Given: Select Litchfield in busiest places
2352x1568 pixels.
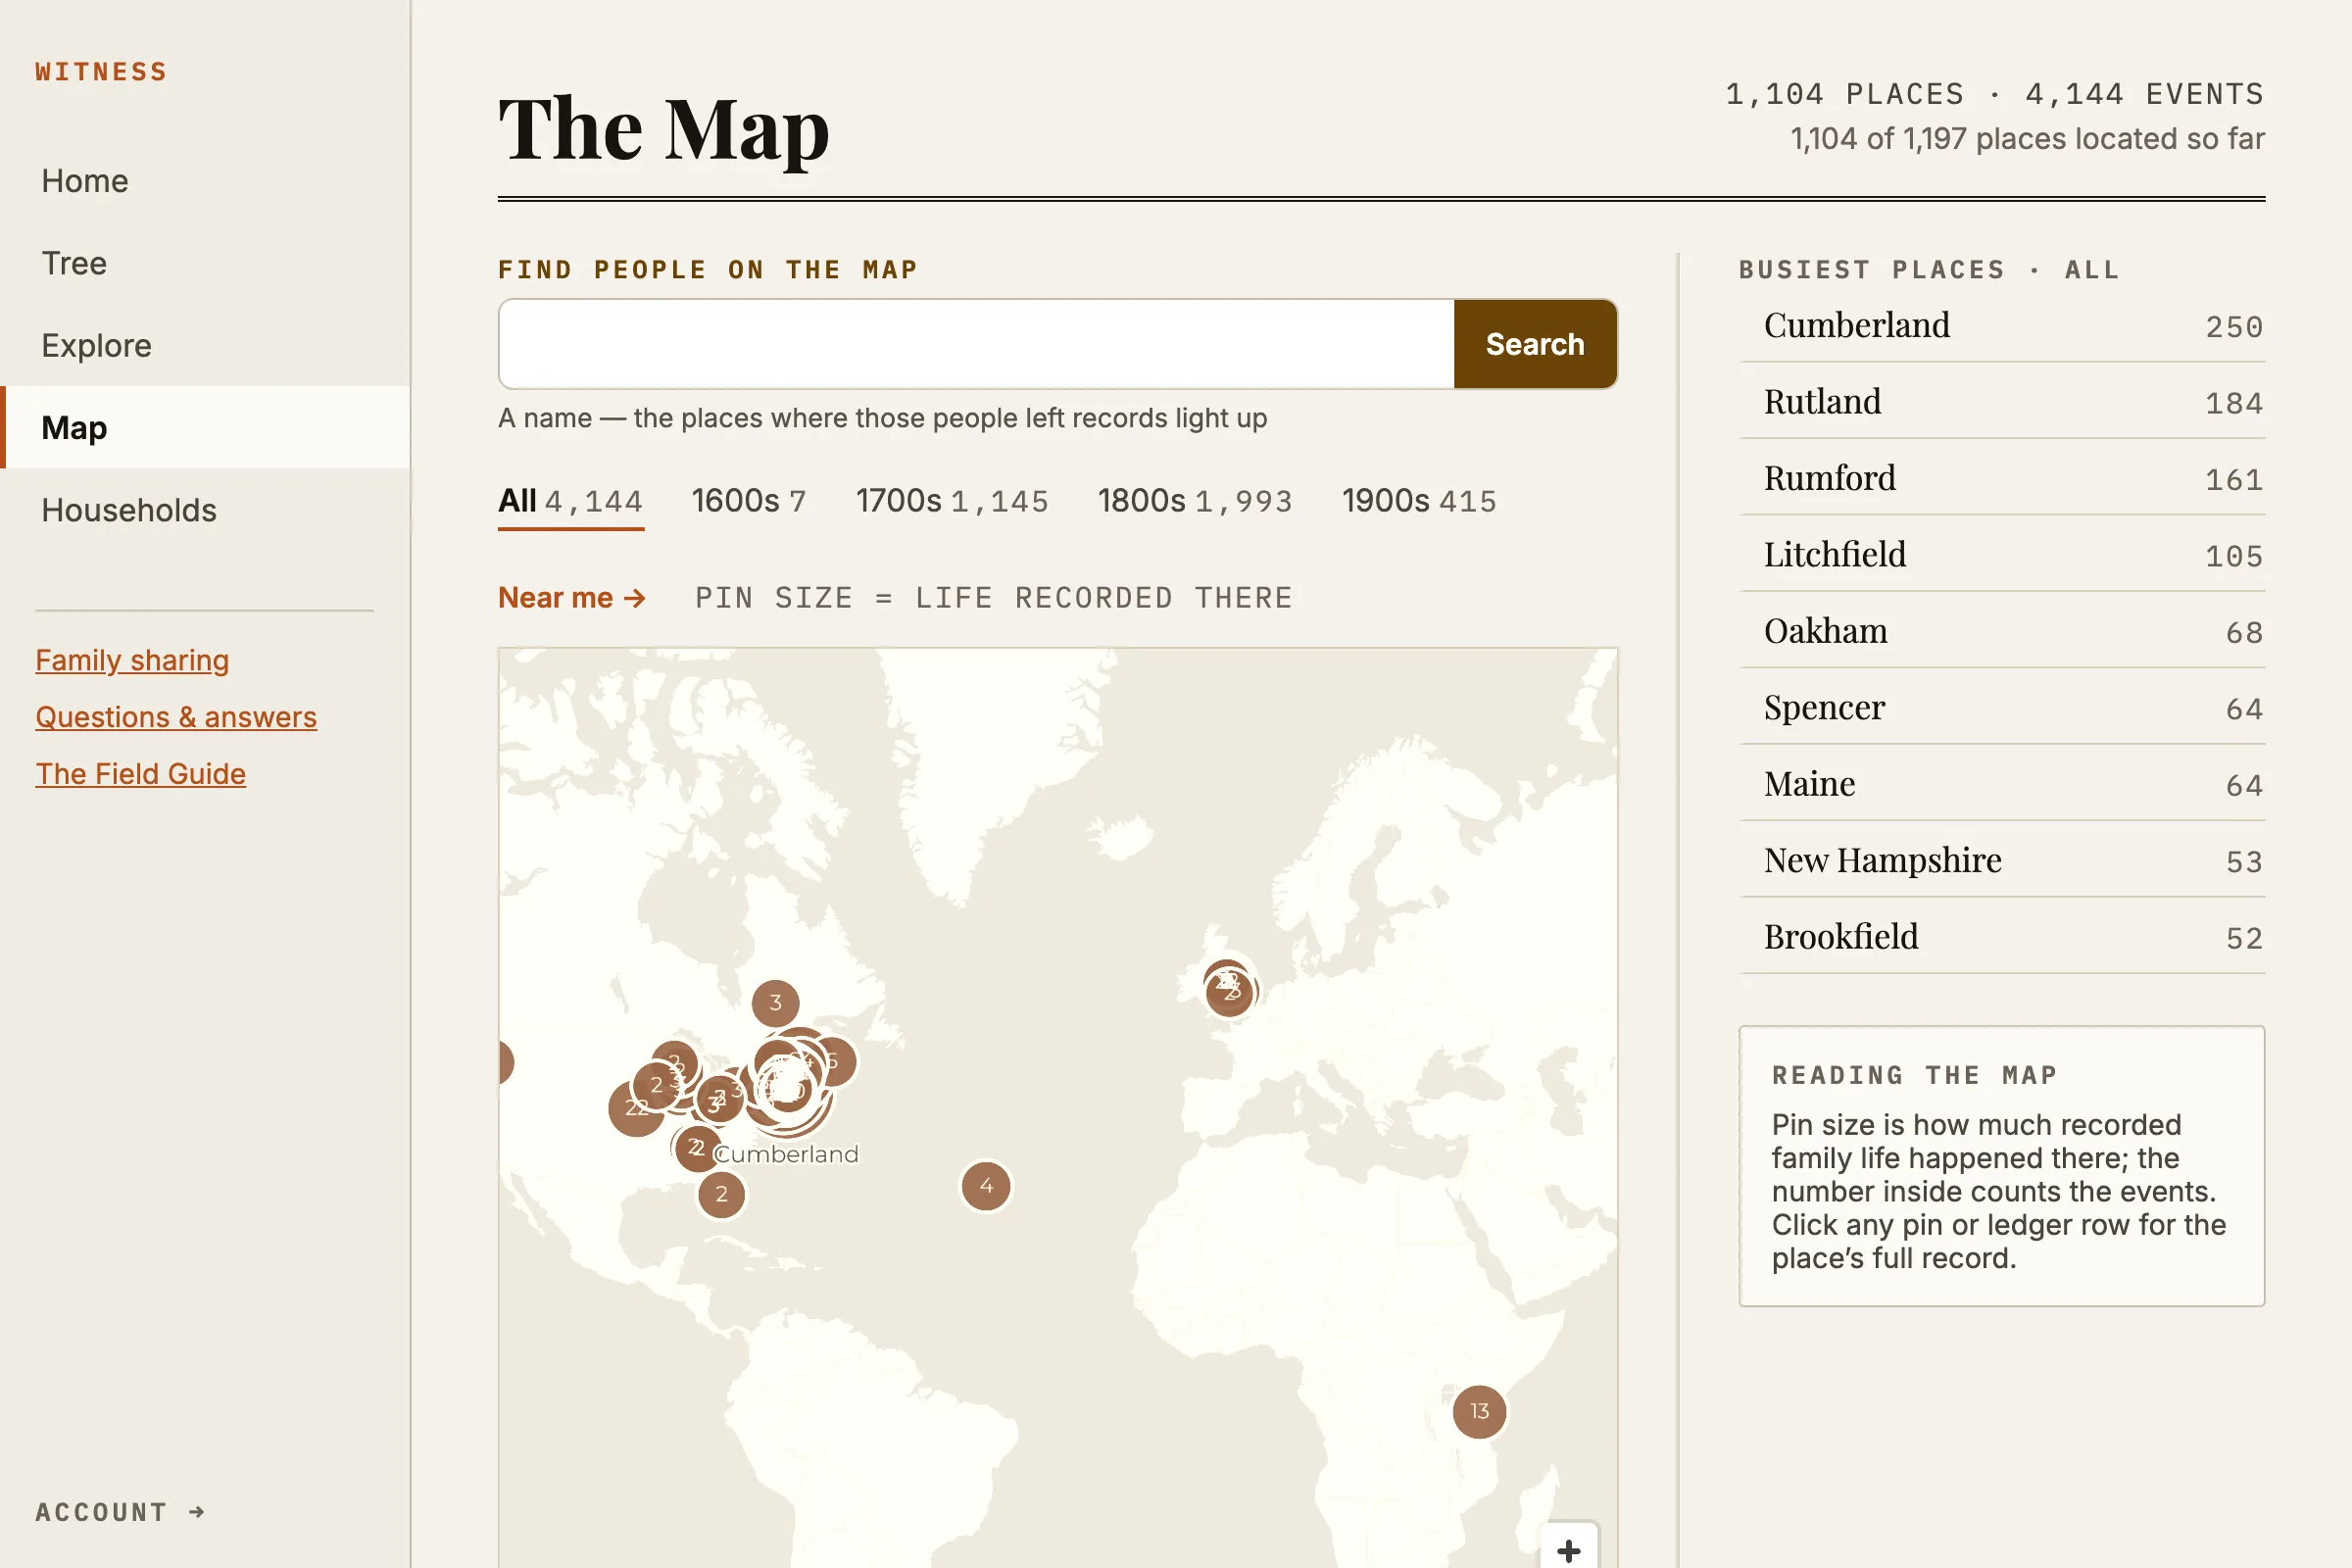Looking at the screenshot, I should [2002, 554].
